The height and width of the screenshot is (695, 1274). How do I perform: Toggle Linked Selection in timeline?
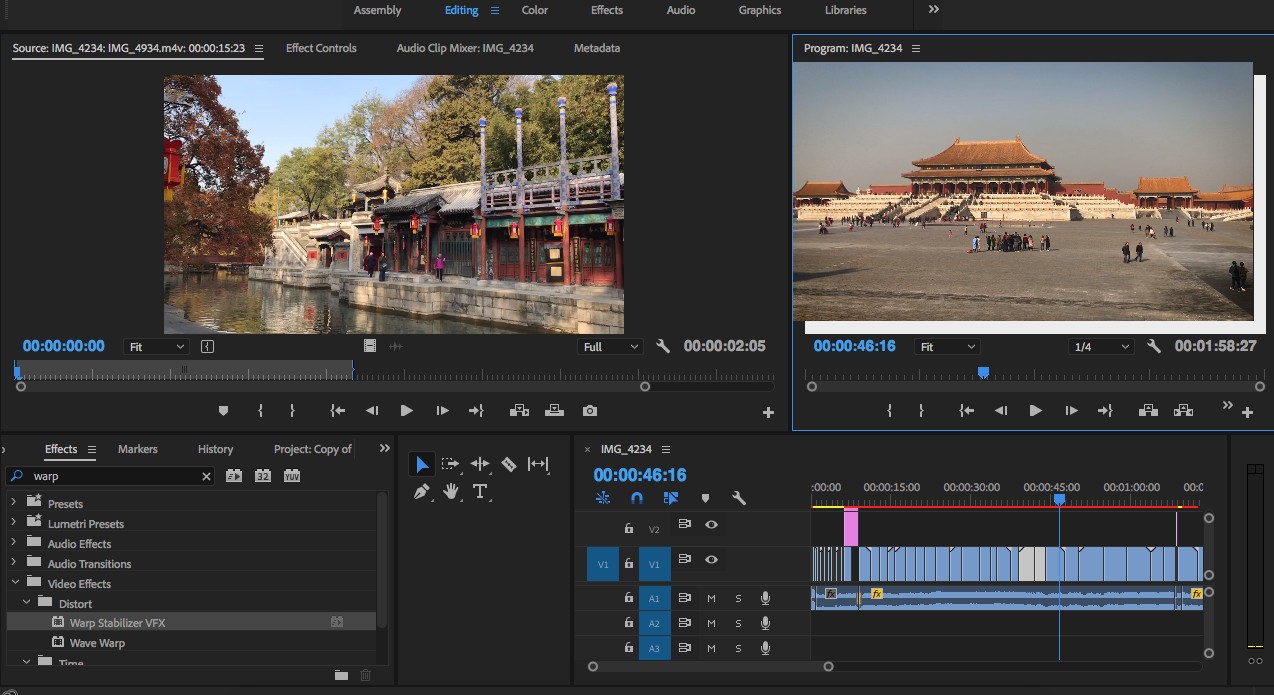[671, 498]
